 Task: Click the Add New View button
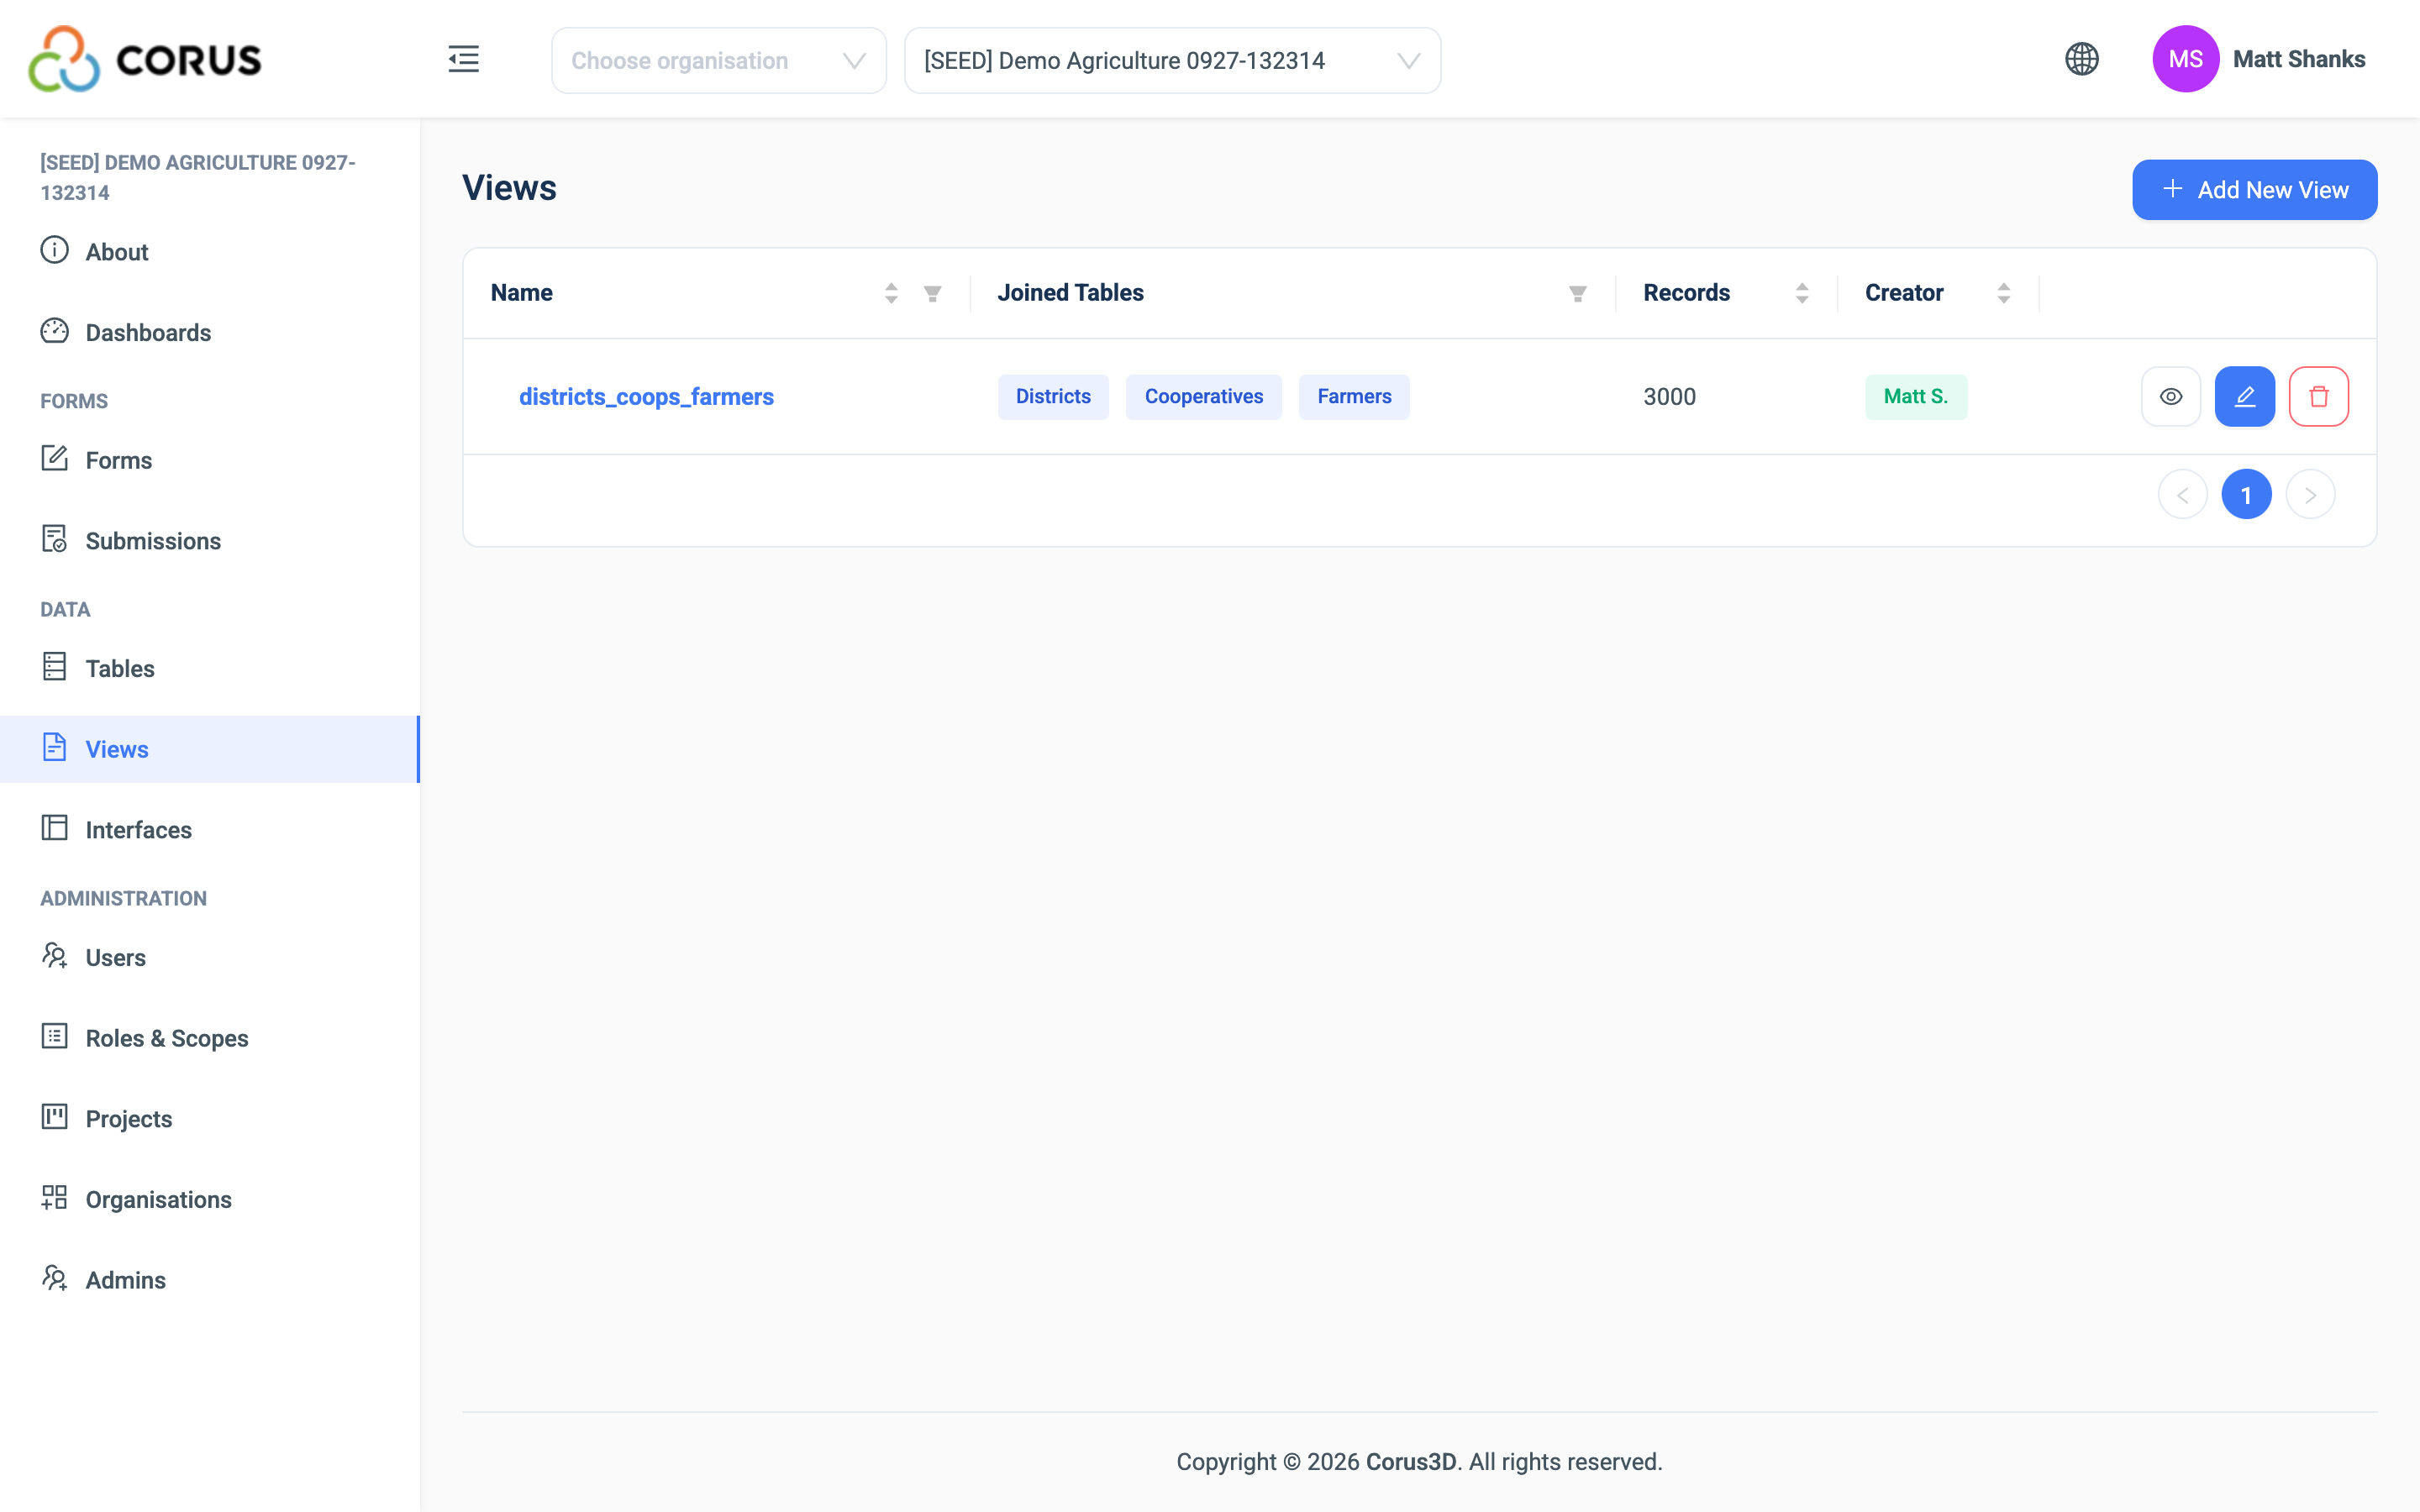tap(2254, 190)
